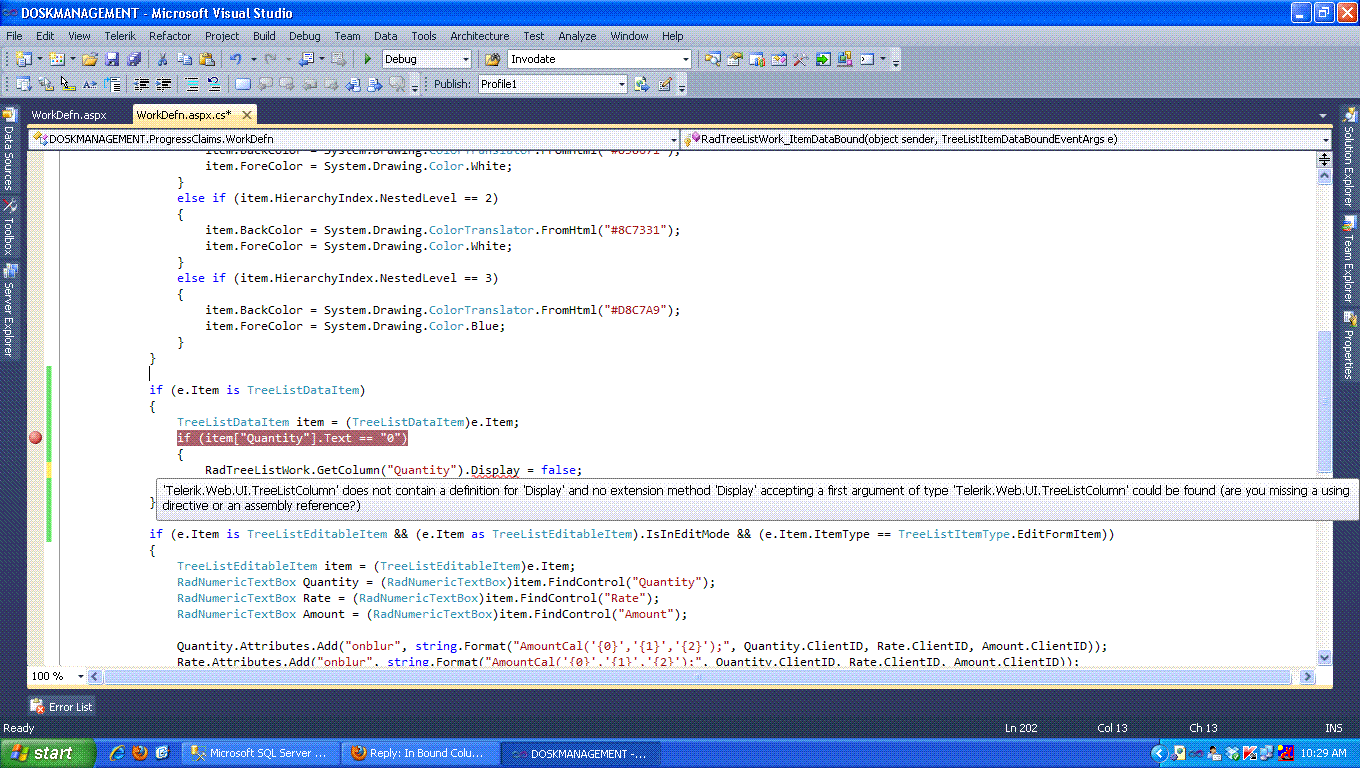Expand the Publish Profile1 dropdown
The height and width of the screenshot is (768, 1360).
pyautogui.click(x=620, y=85)
